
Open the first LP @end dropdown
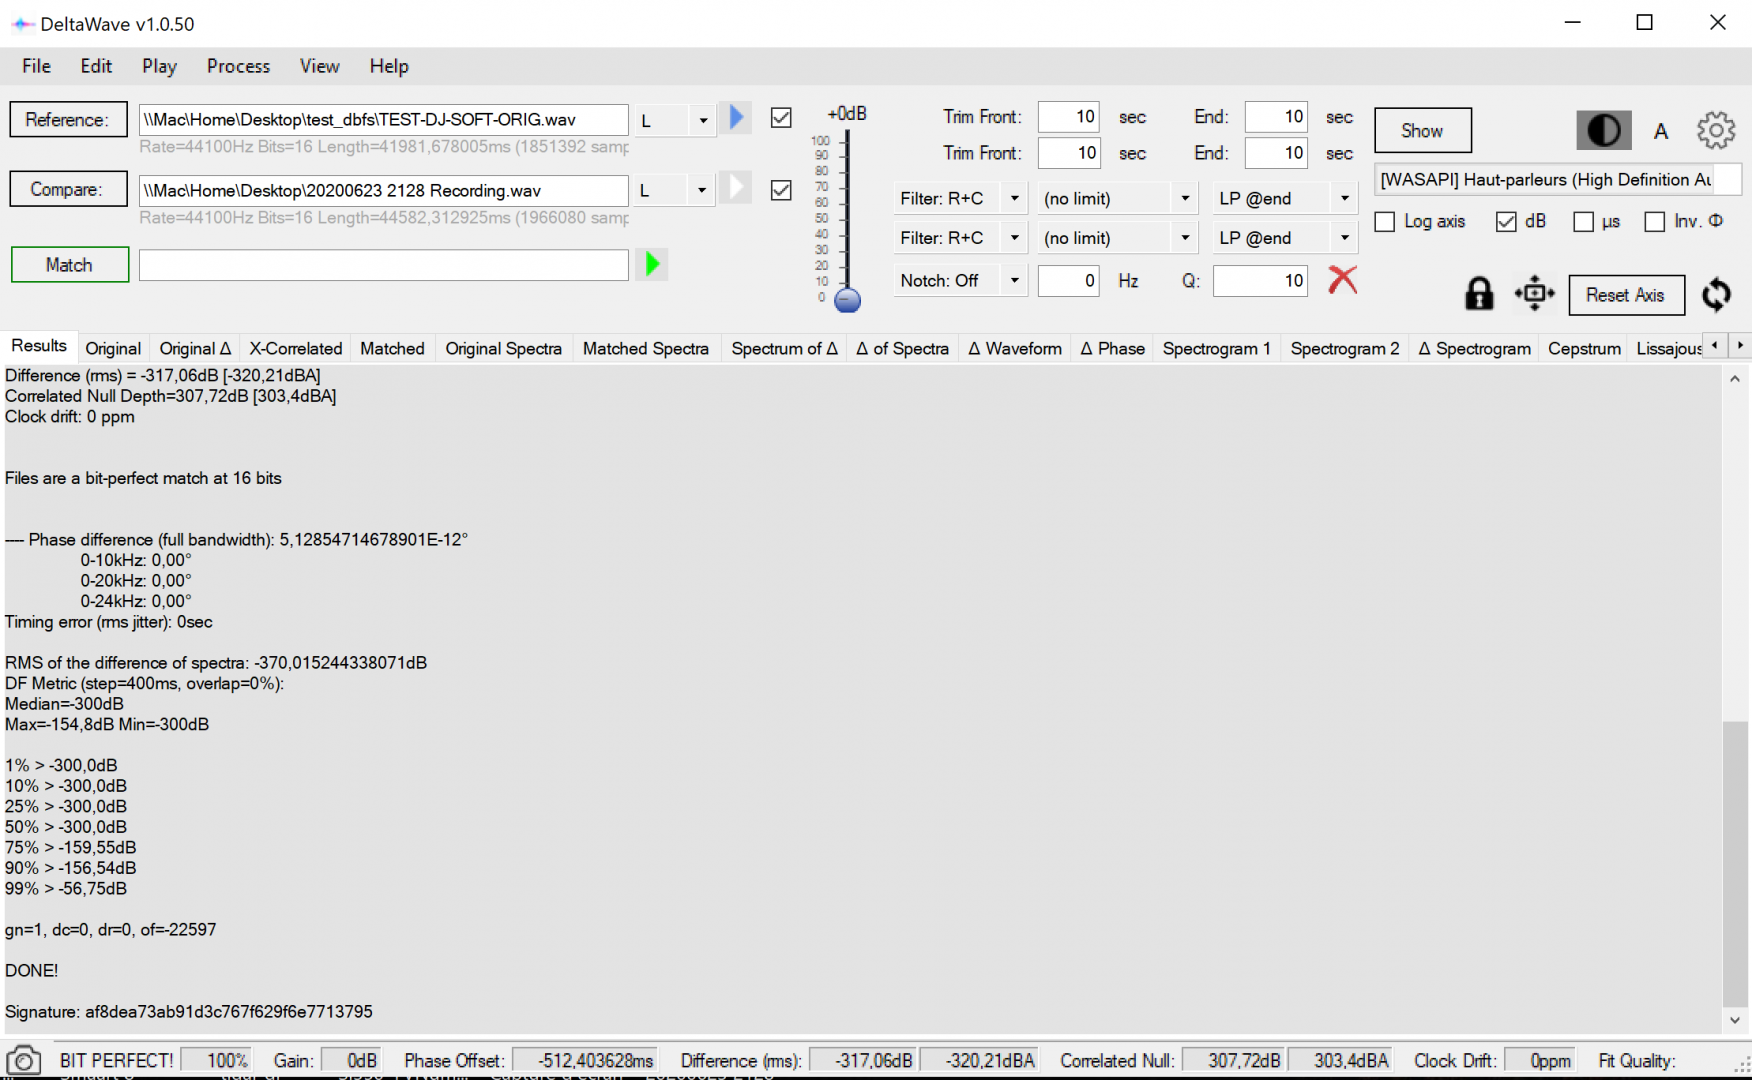pyautogui.click(x=1344, y=199)
